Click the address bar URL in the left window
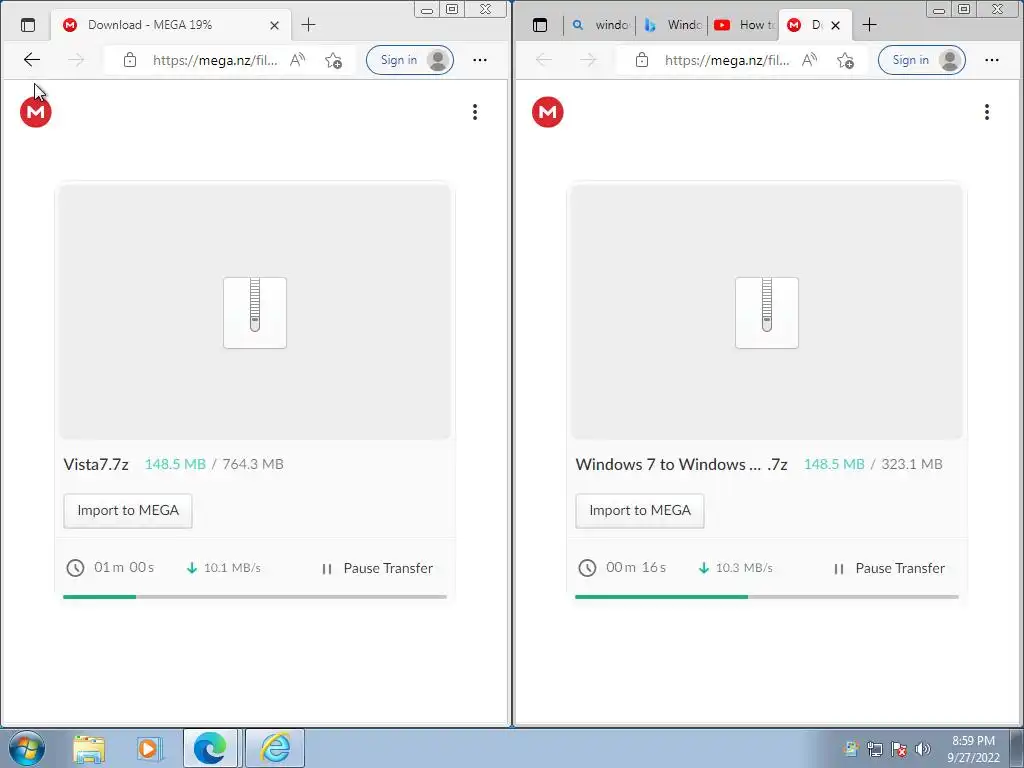 point(215,60)
